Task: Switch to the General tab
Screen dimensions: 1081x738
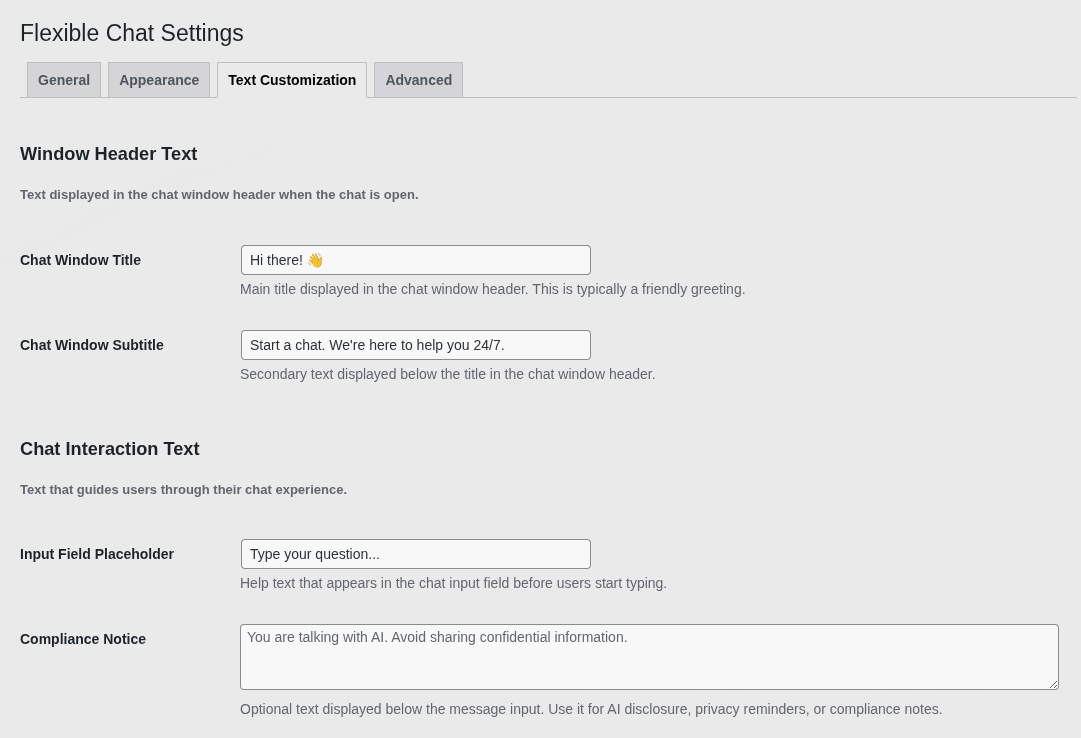Action: 63,80
